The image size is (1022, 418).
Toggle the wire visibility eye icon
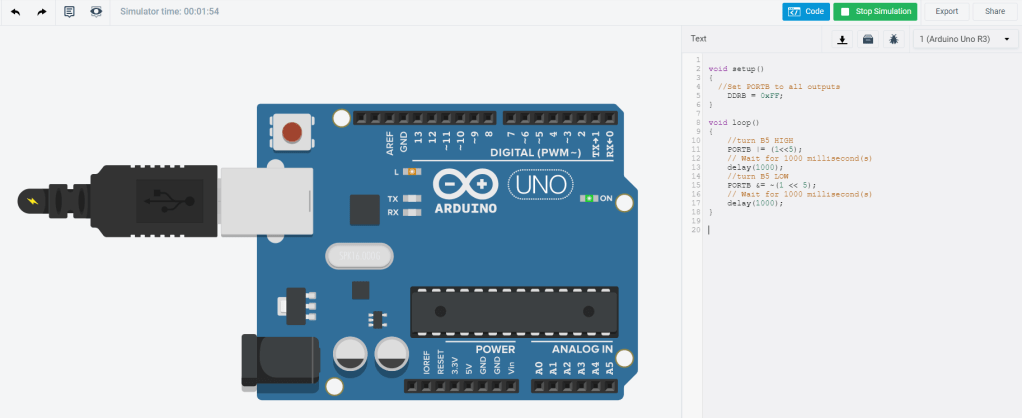tap(96, 12)
